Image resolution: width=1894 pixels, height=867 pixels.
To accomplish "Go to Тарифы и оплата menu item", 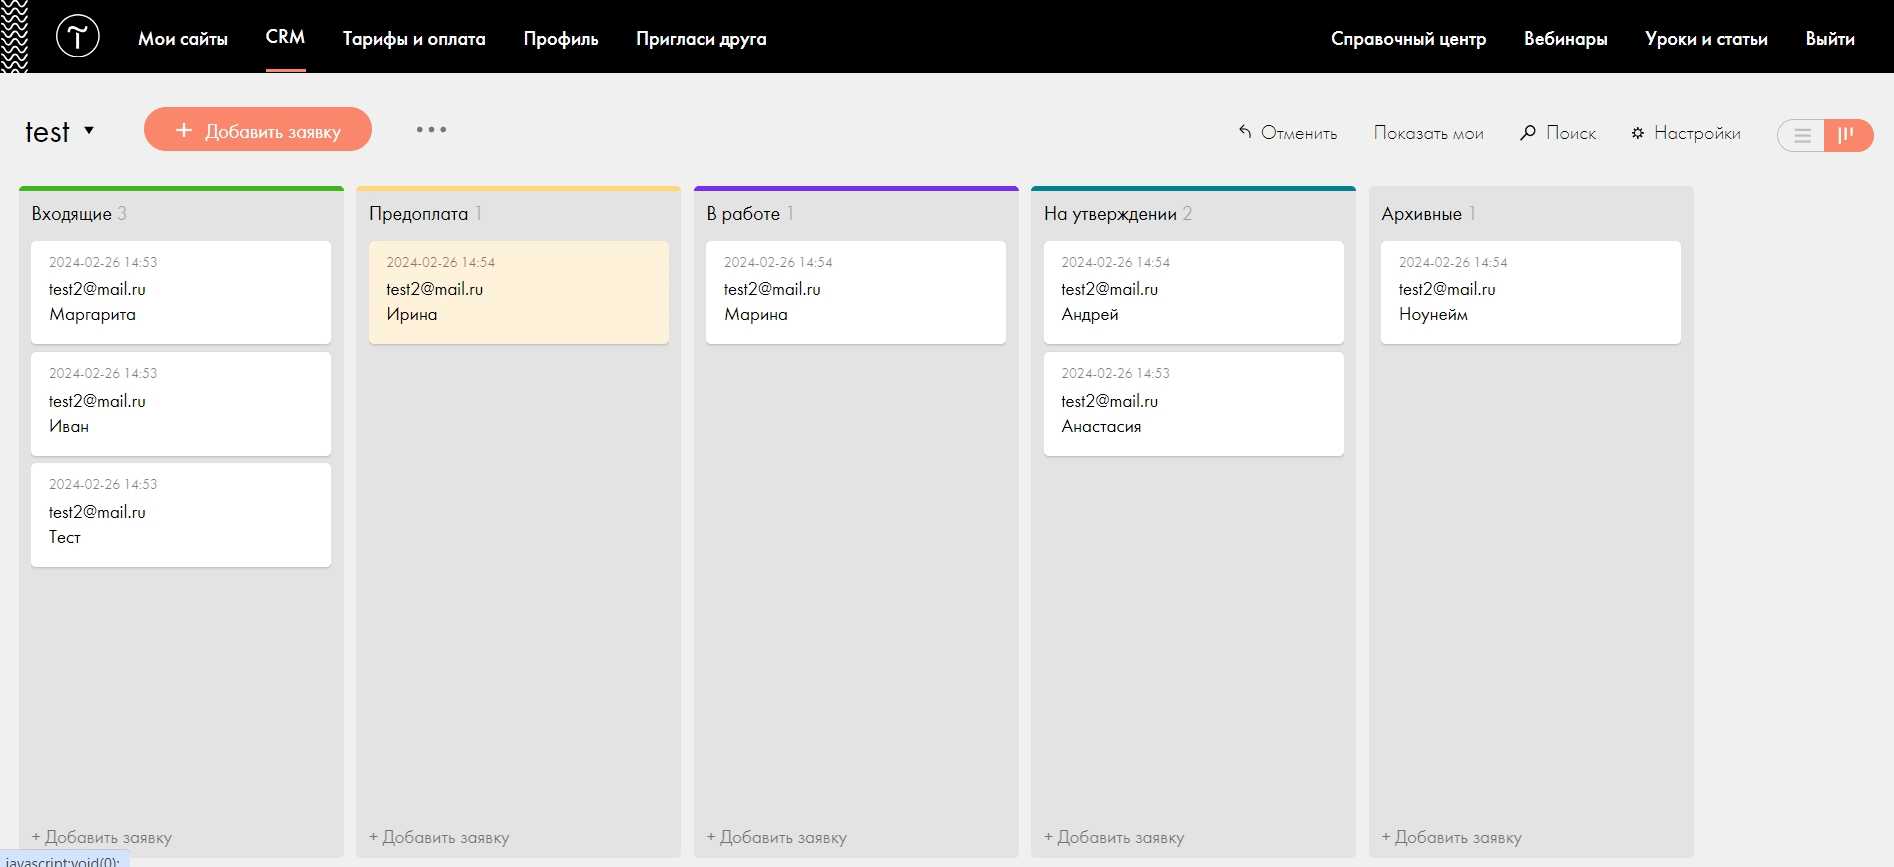I will tap(414, 39).
